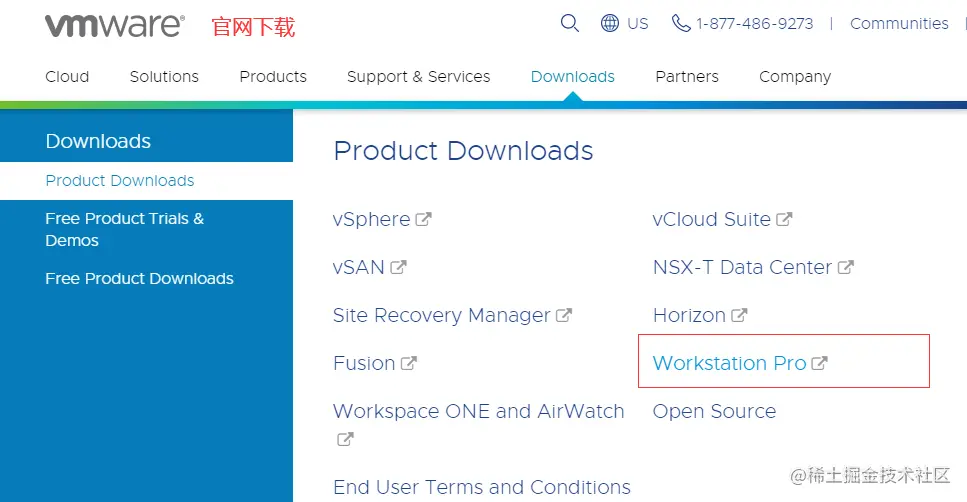967x502 pixels.
Task: Open the Communities link
Action: tap(899, 24)
